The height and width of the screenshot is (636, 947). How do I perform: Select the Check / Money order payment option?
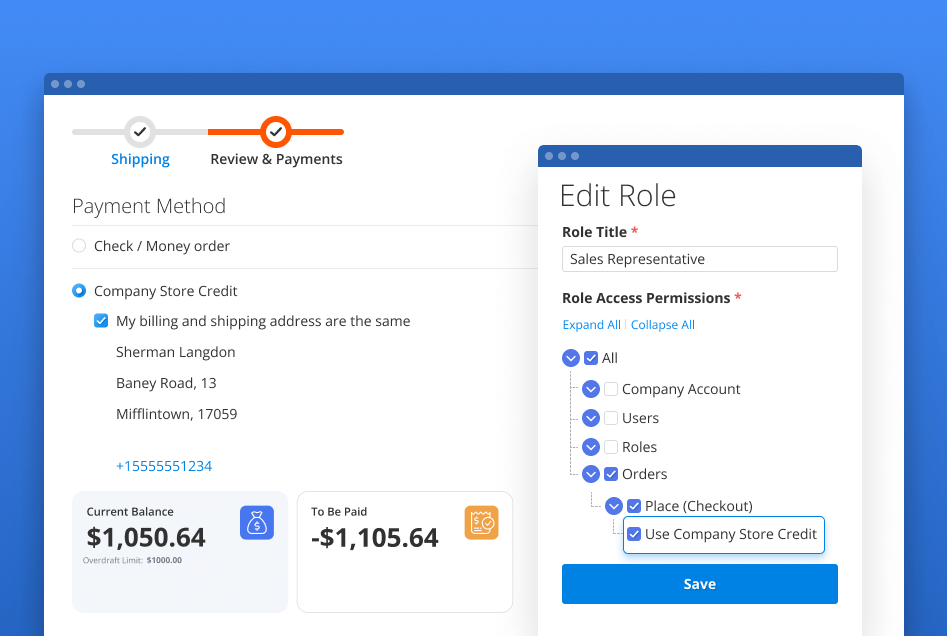(x=79, y=245)
